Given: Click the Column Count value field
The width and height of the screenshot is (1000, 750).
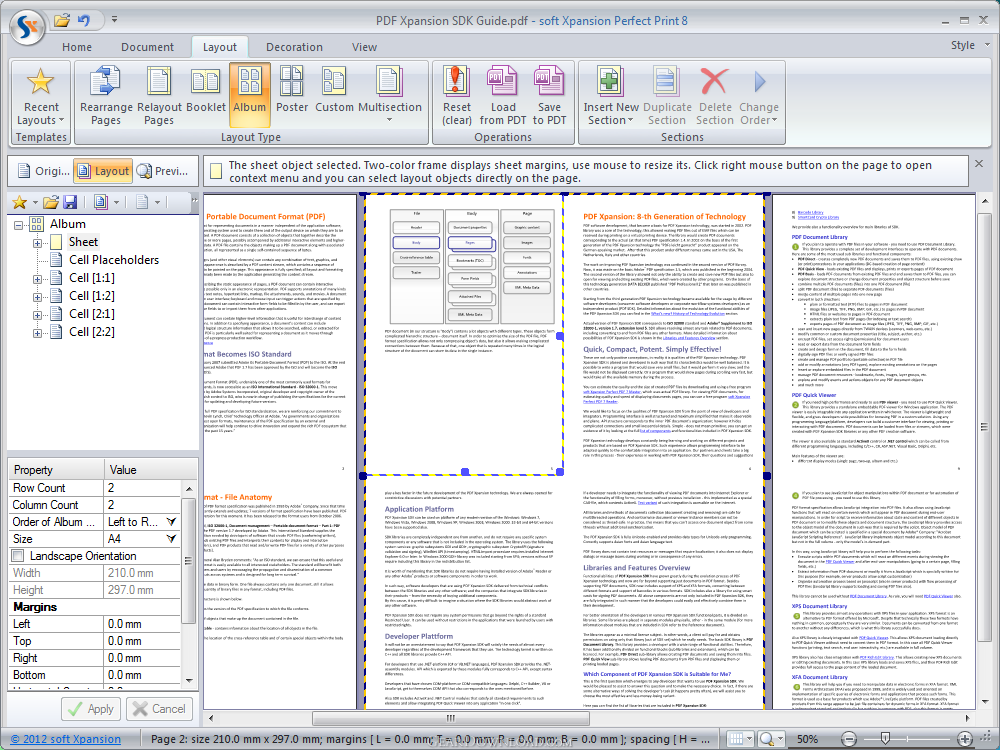Looking at the screenshot, I should tap(142, 505).
